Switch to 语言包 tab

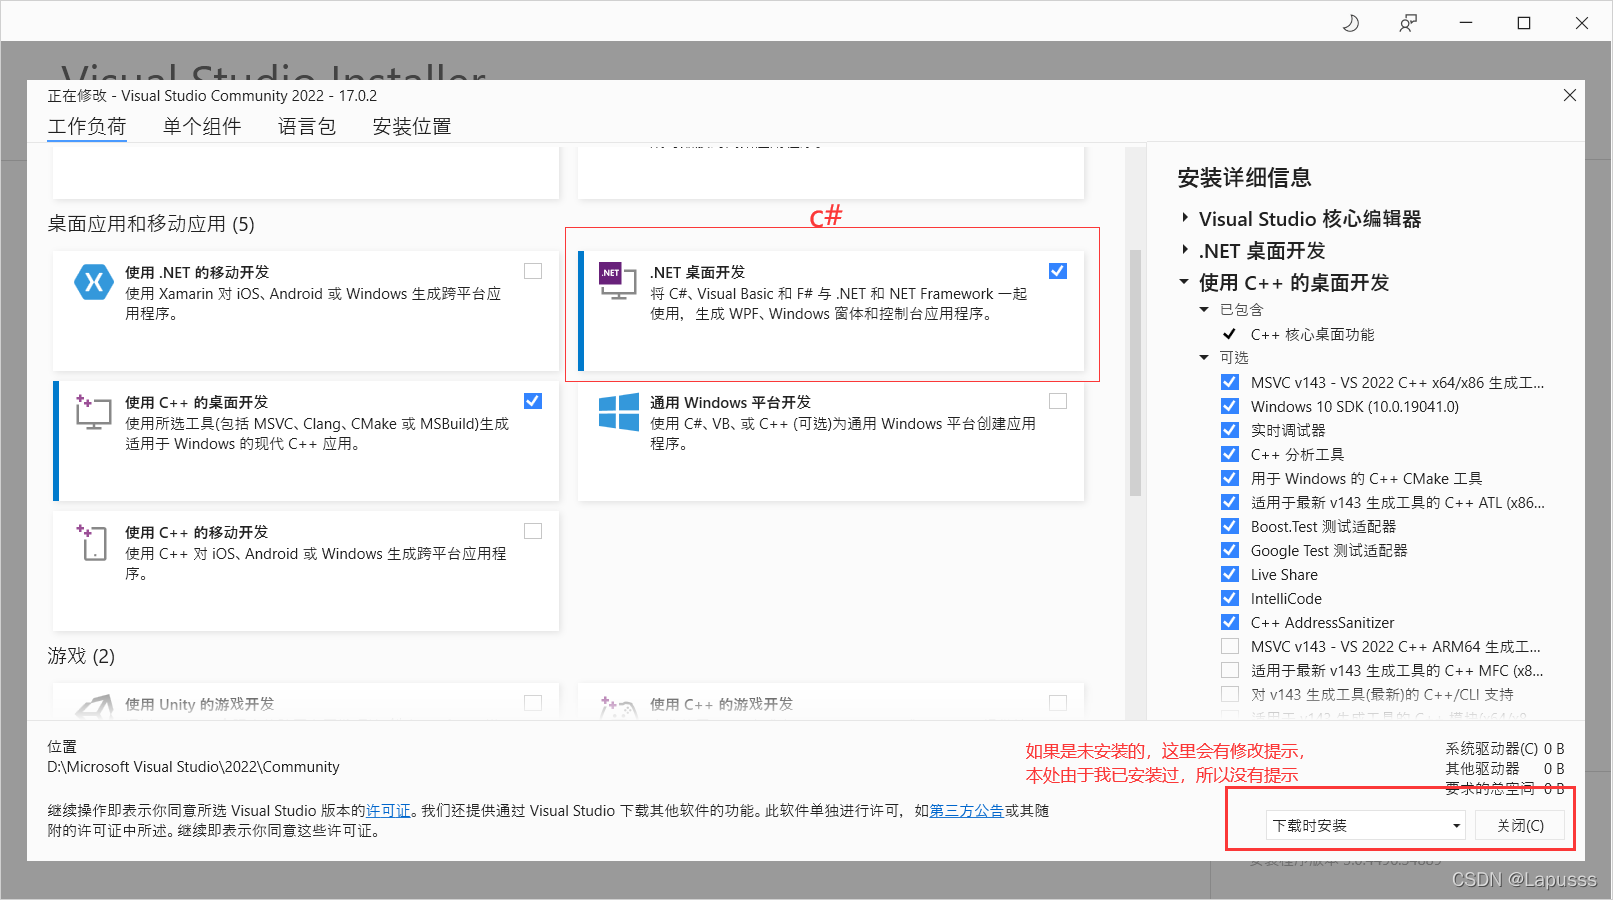(x=307, y=127)
